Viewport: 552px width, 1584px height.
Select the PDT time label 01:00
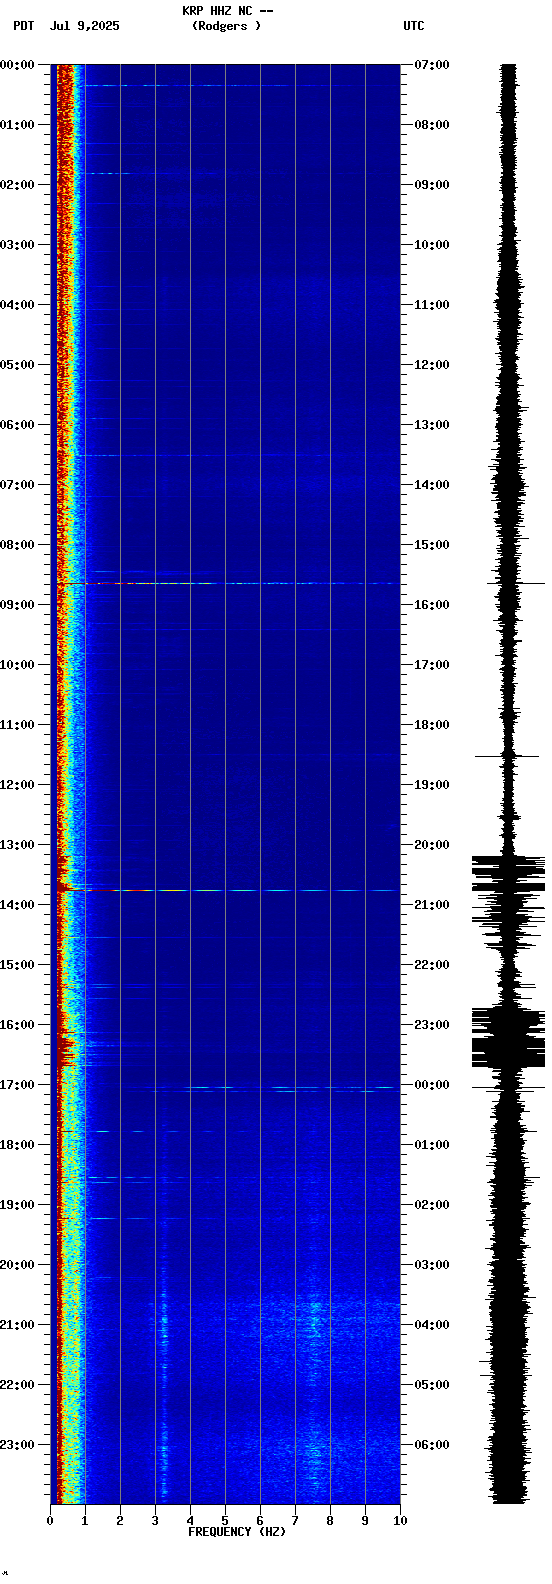[x=17, y=125]
